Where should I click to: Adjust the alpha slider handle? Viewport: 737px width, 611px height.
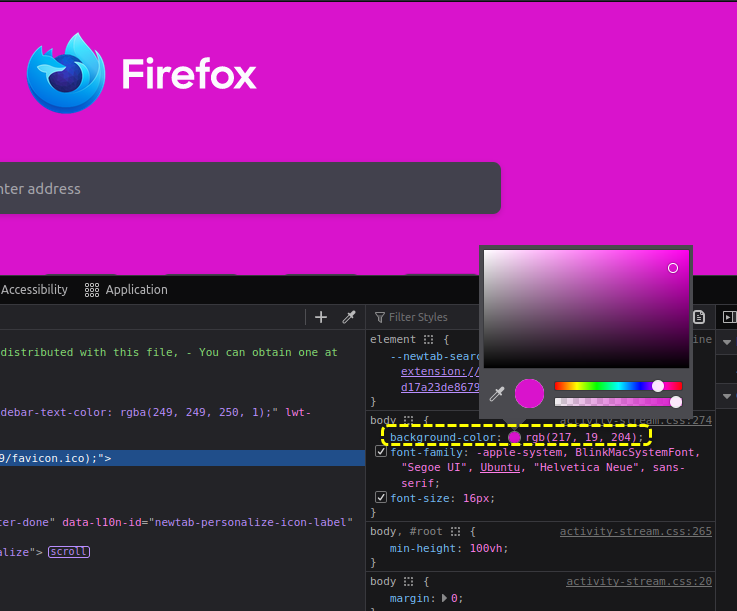coord(676,402)
